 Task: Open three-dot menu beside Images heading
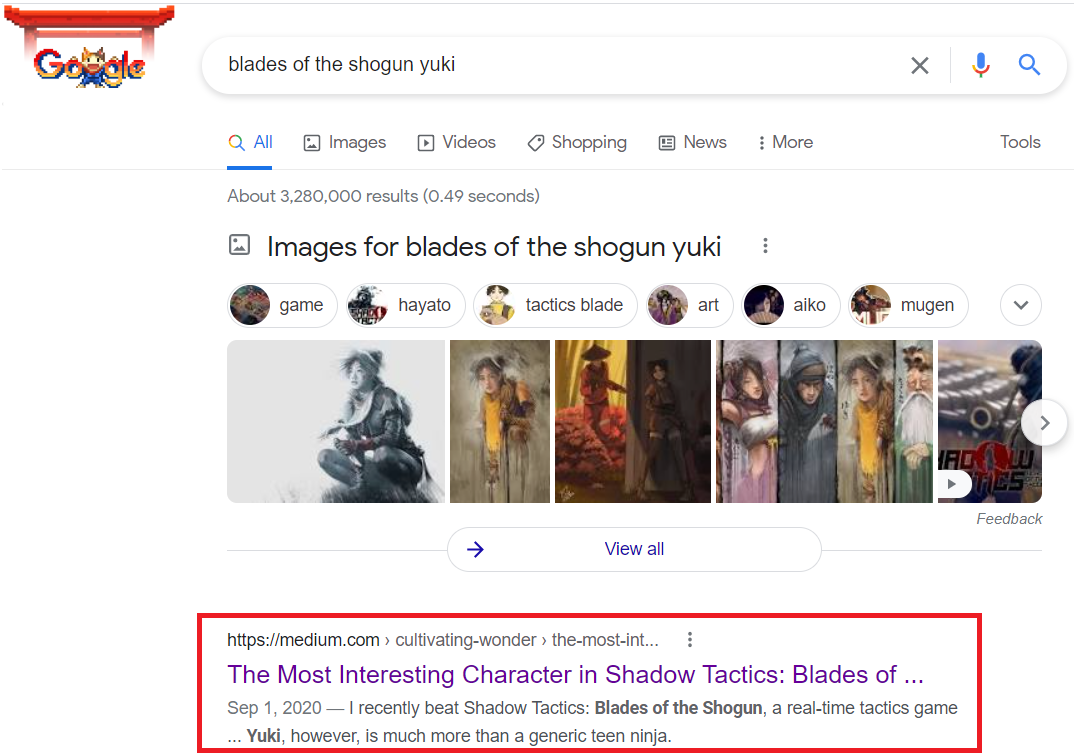[x=765, y=246]
